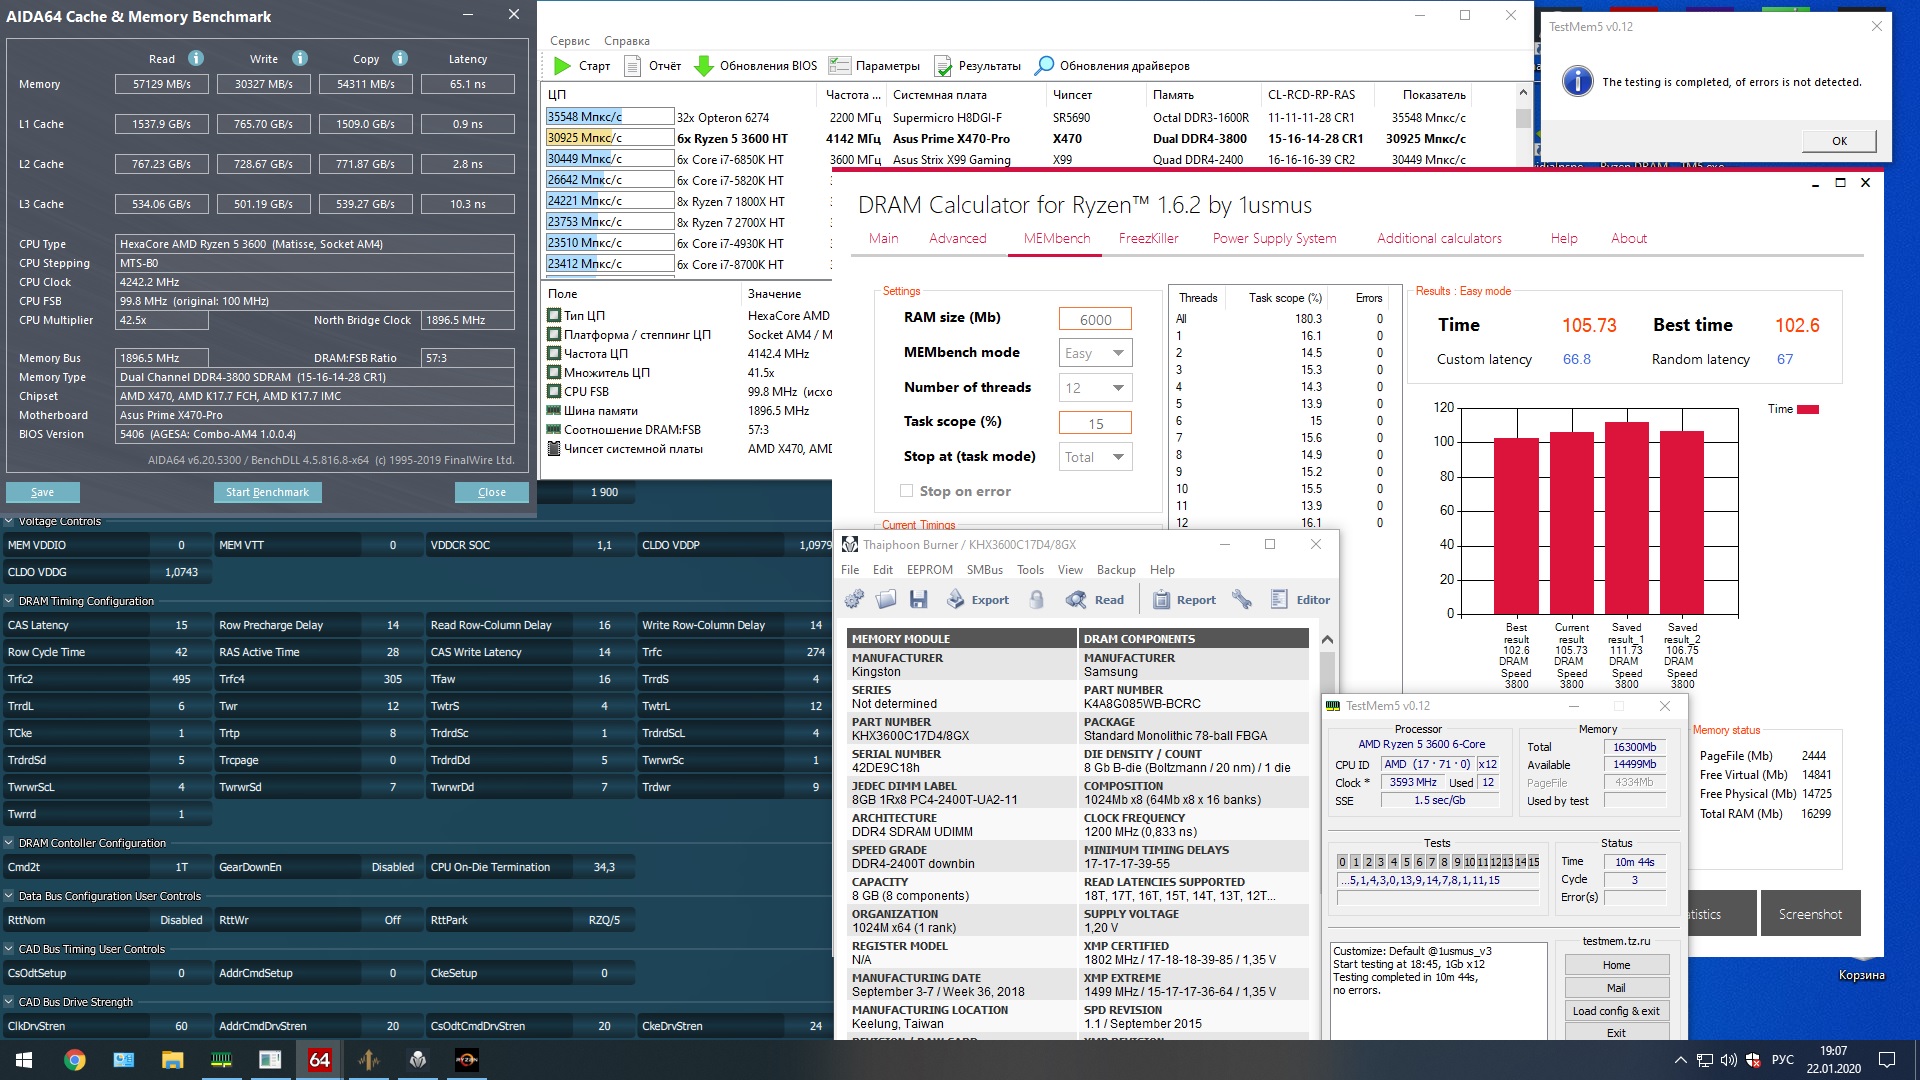The image size is (1920, 1080).
Task: Open the EEPROM menu in Thaiphoon Burner
Action: (929, 570)
